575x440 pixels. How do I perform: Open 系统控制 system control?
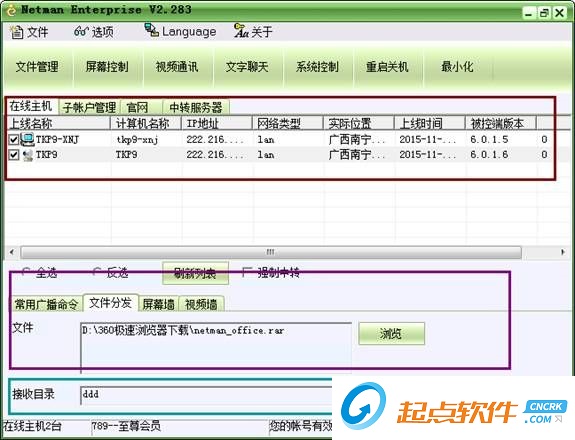317,67
